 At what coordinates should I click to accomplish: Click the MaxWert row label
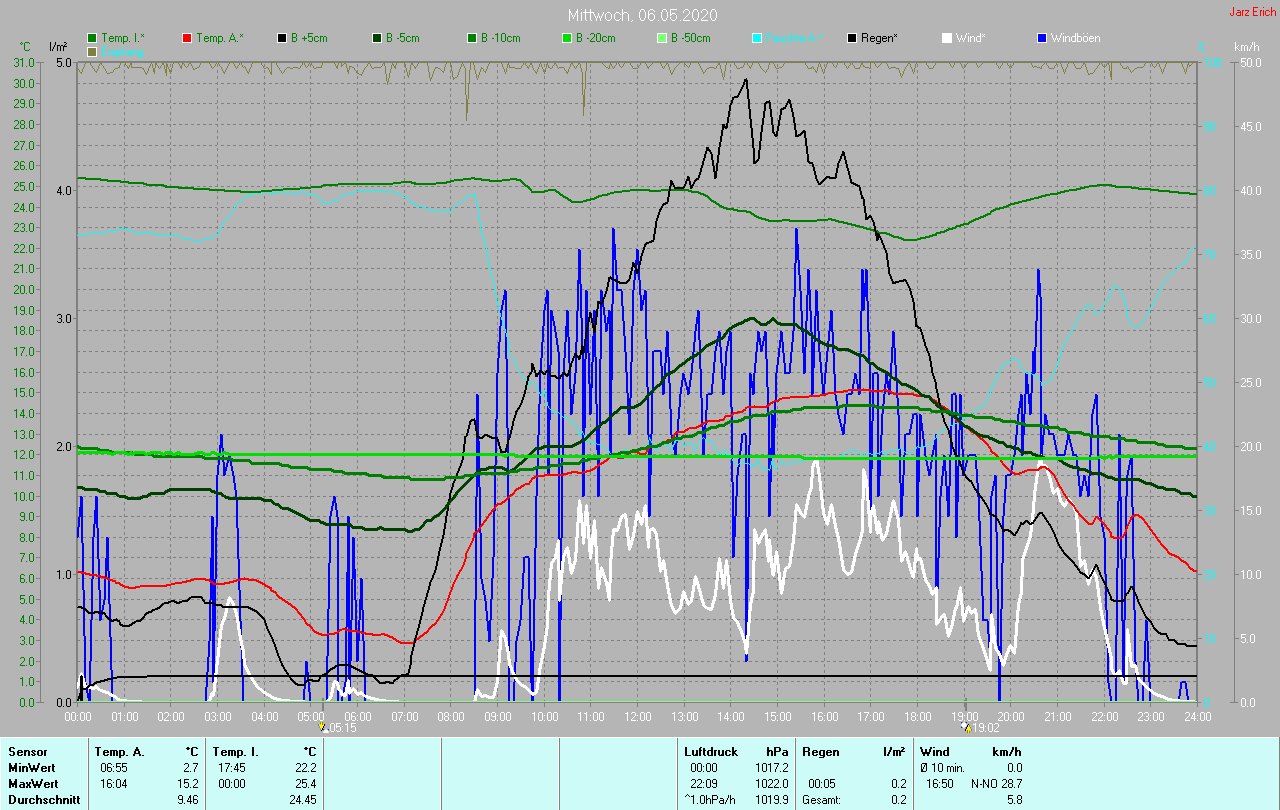(x=34, y=783)
